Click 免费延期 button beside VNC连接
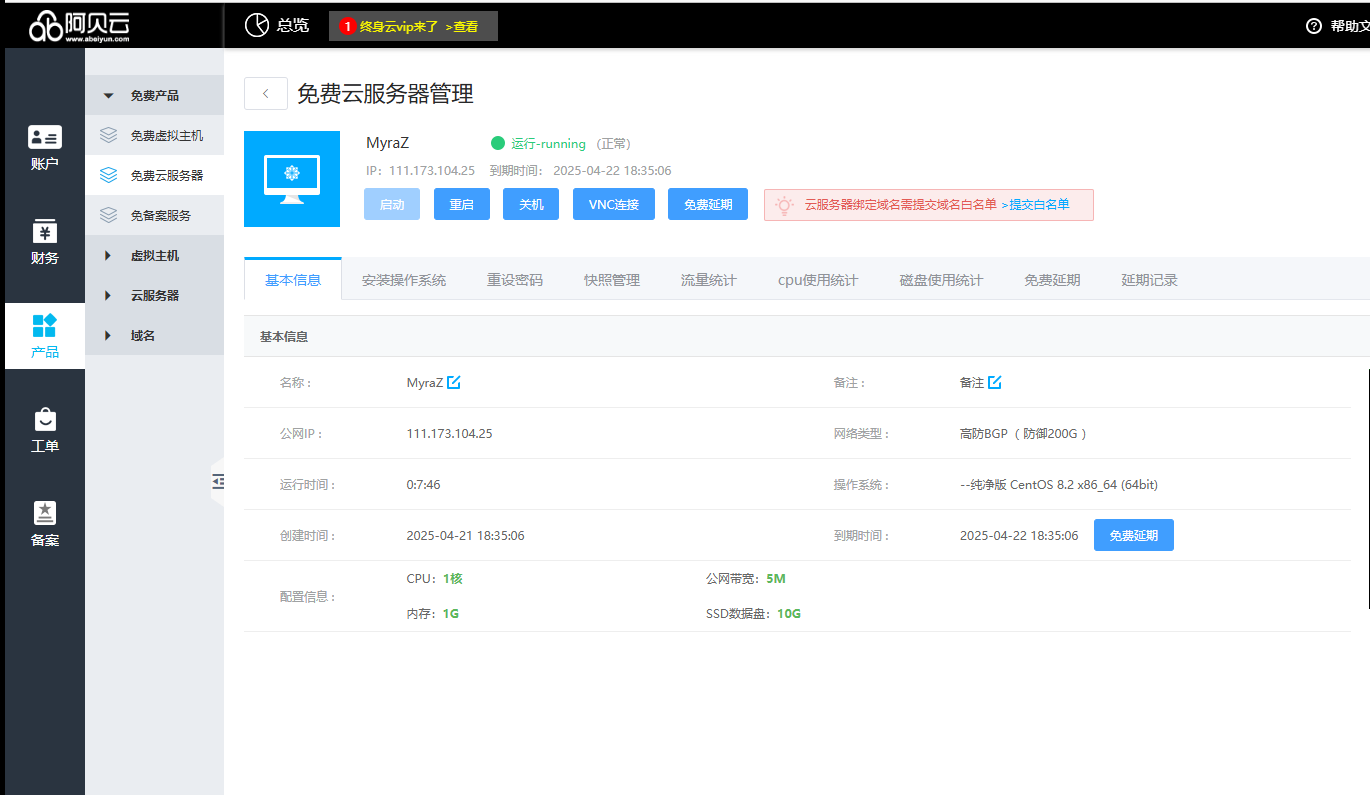Screen dimensions: 1370x795 [708, 204]
